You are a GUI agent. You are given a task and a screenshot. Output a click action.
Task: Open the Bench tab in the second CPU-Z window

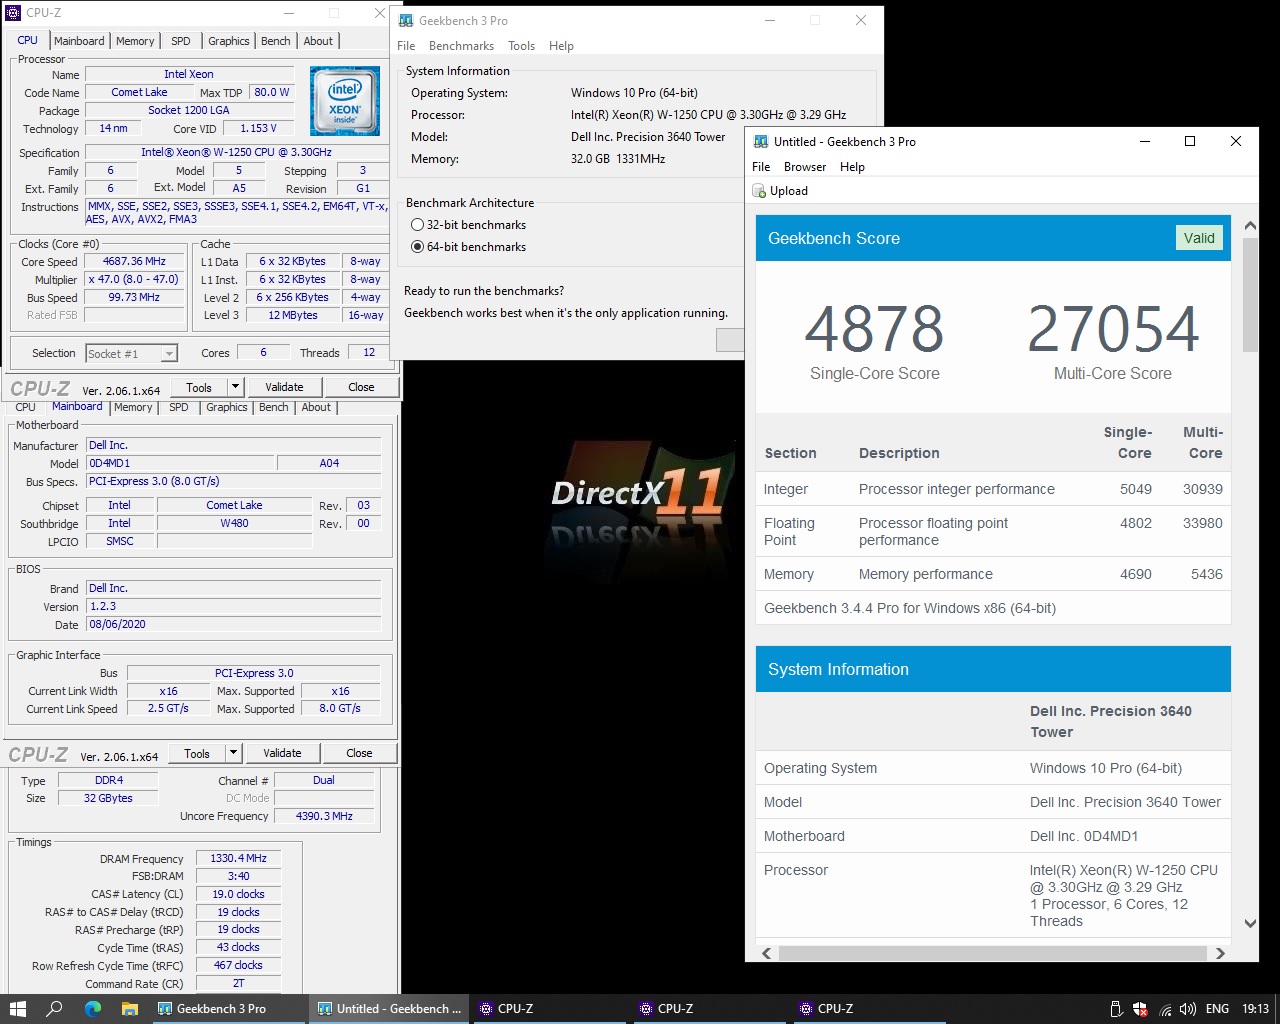[274, 407]
